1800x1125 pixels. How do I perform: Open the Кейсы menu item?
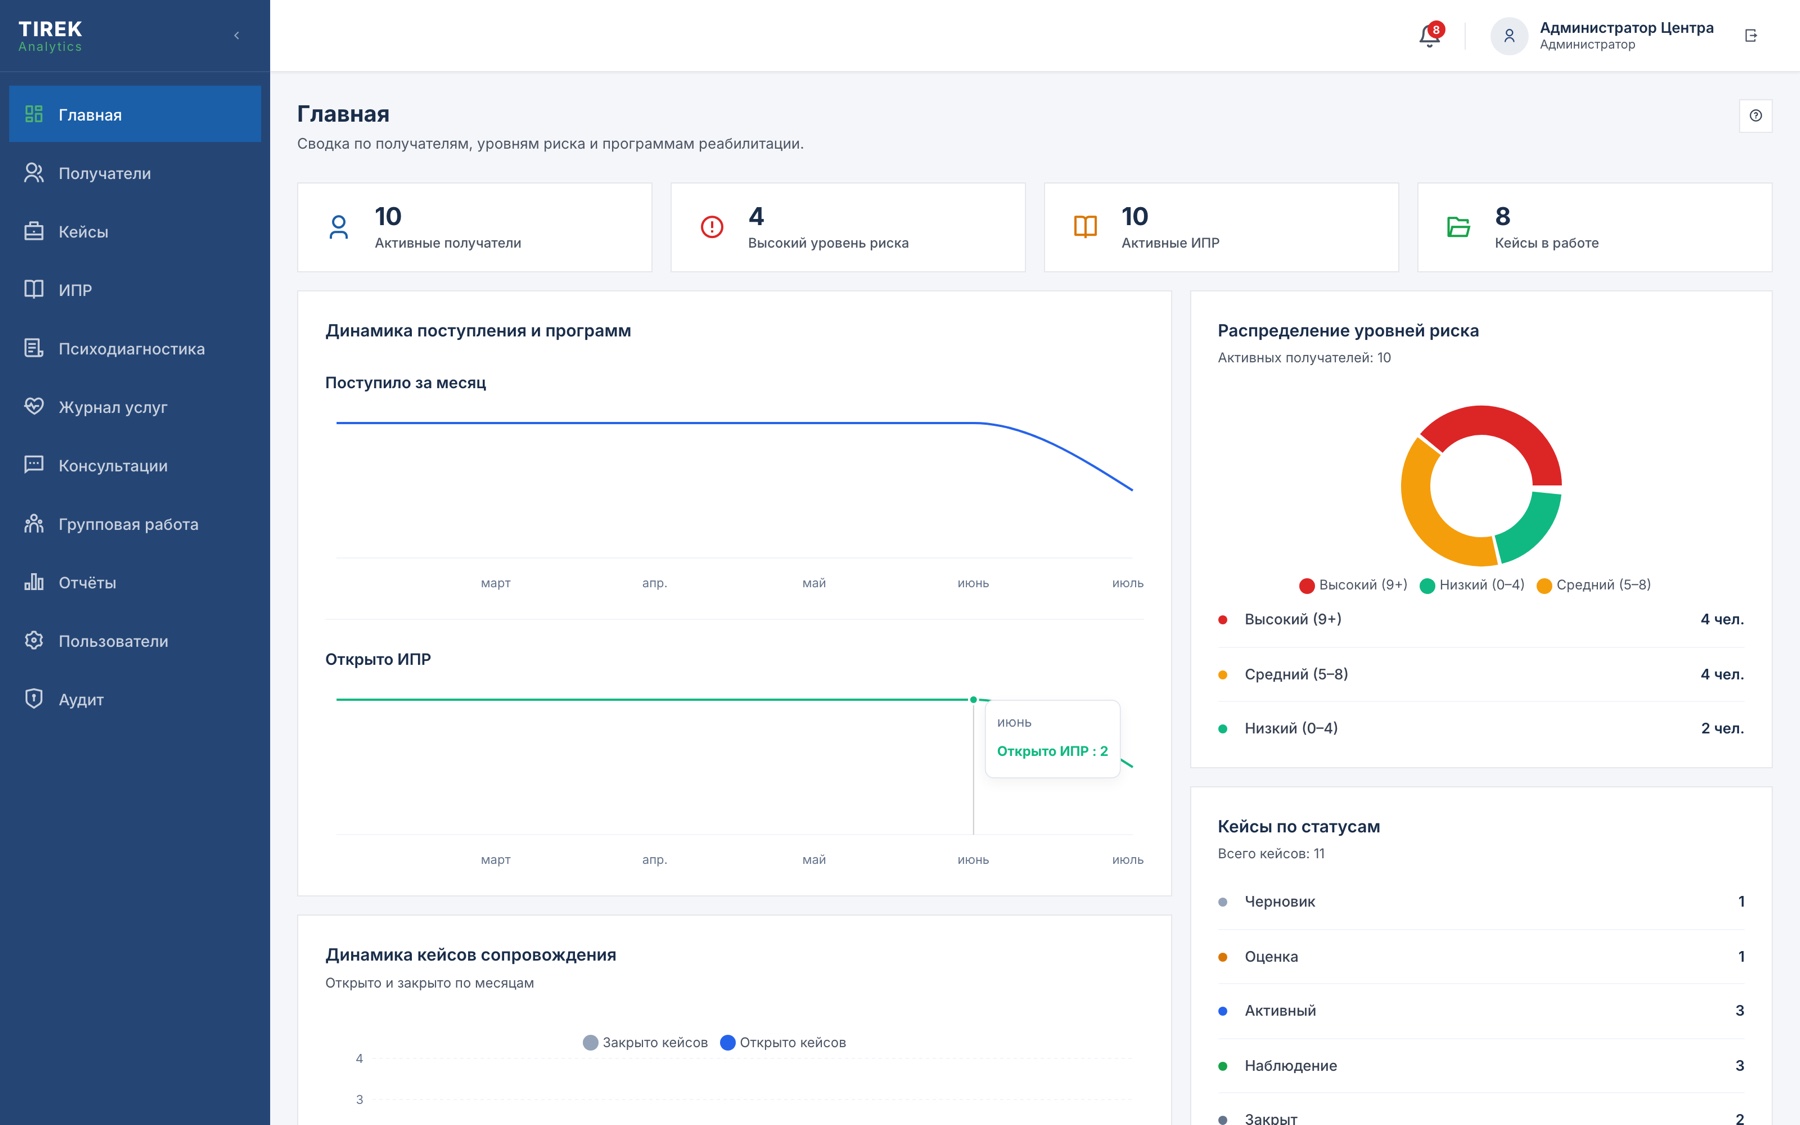(x=135, y=231)
